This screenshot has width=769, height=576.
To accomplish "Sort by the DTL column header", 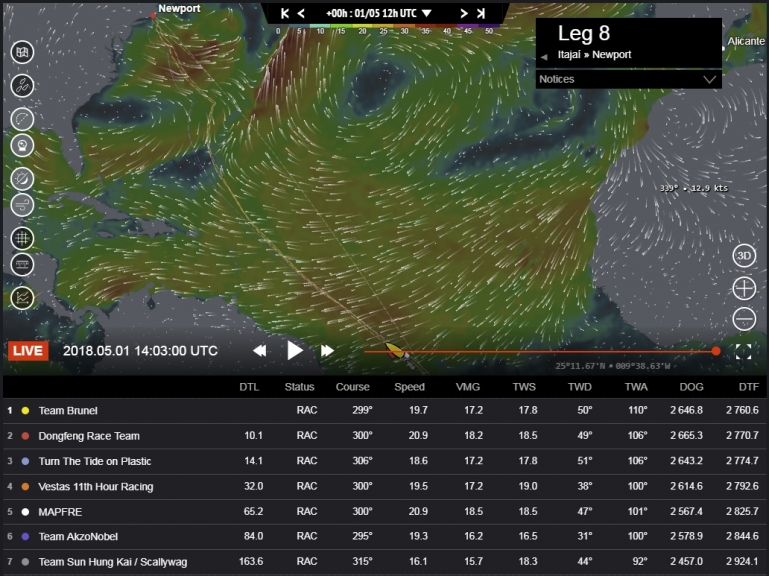I will coord(249,387).
